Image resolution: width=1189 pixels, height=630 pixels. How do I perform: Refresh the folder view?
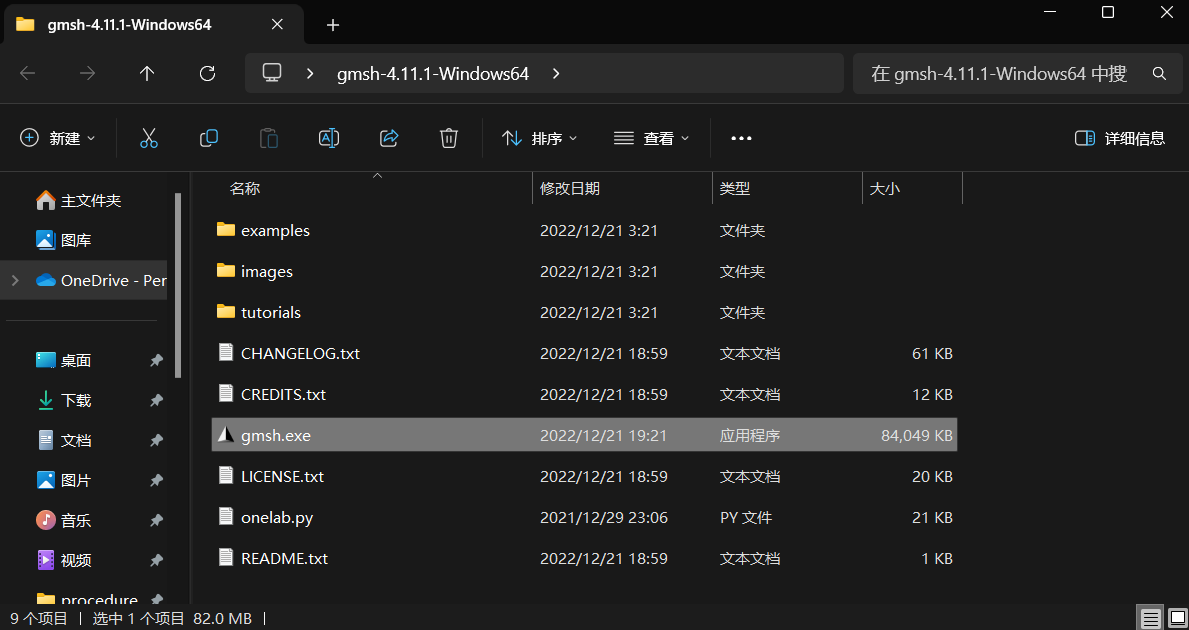206,72
